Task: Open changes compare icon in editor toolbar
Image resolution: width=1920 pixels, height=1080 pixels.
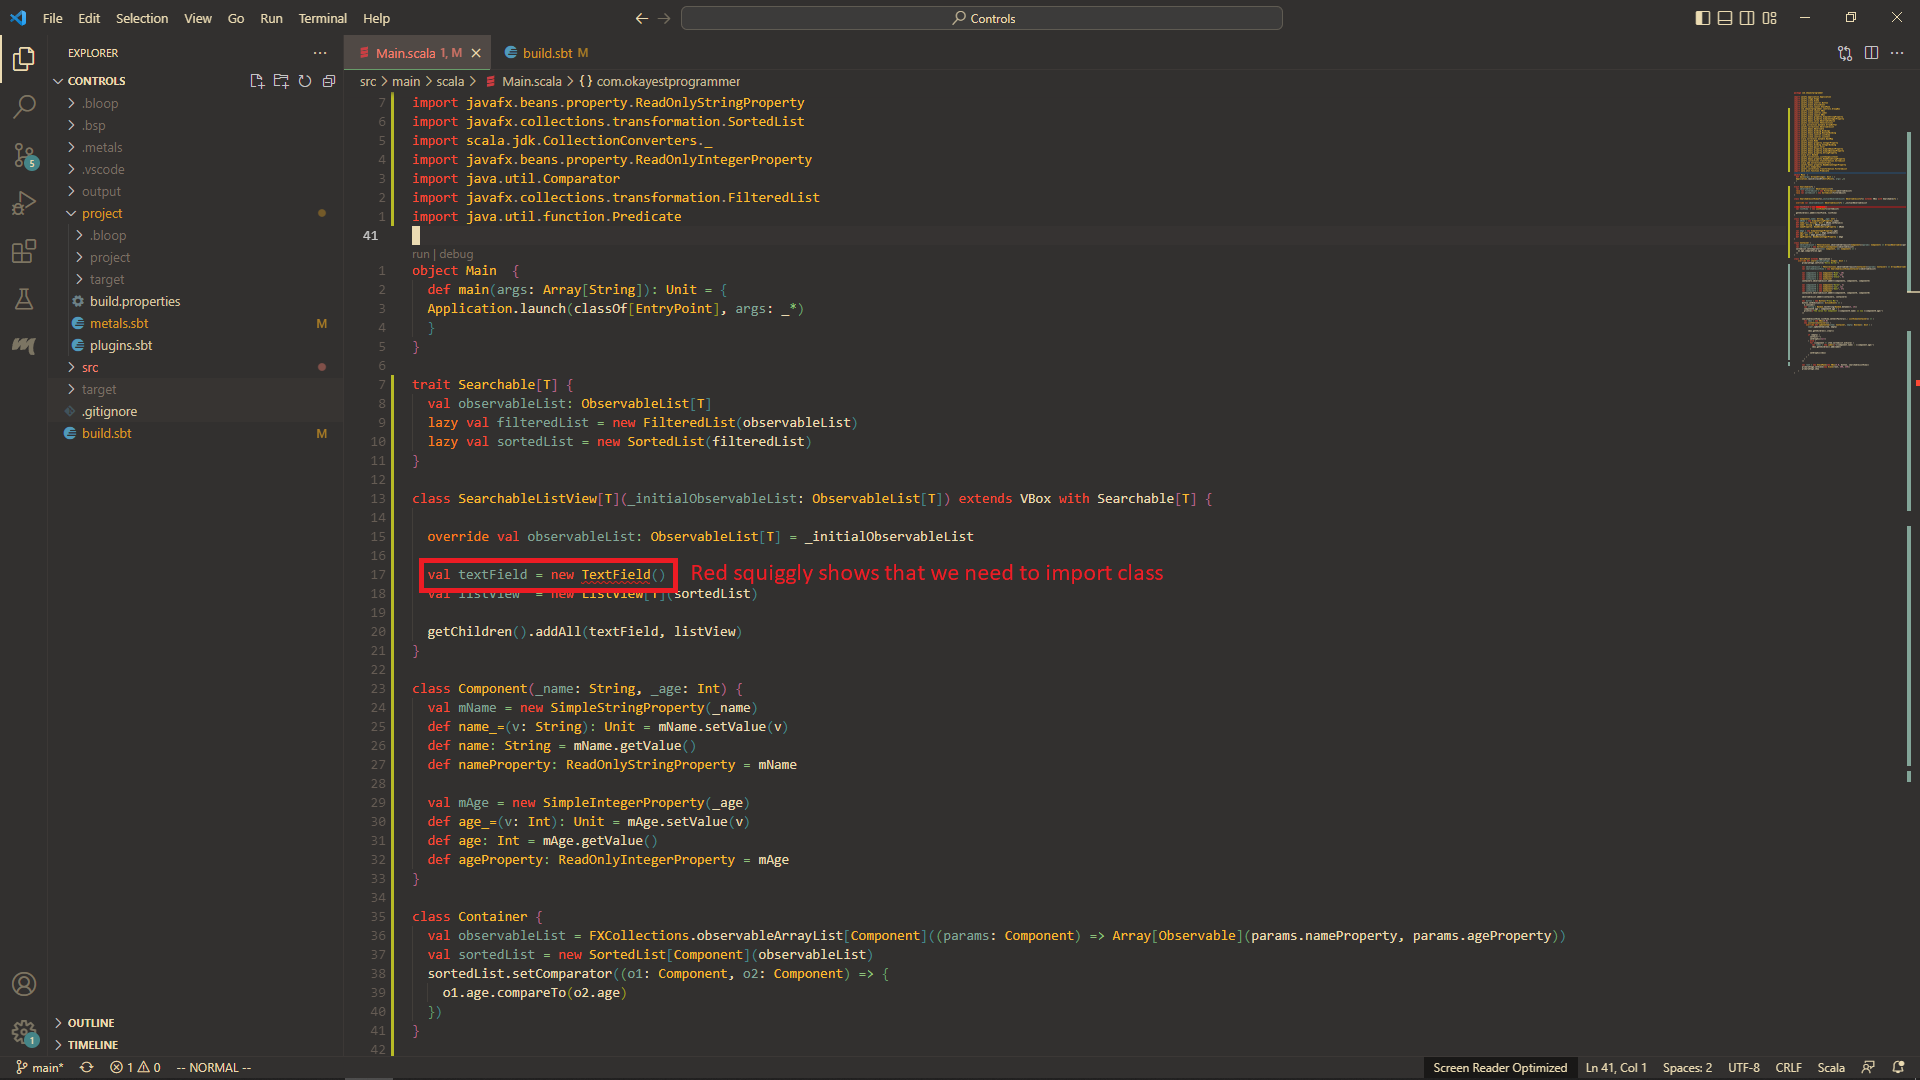Action: pos(1845,53)
